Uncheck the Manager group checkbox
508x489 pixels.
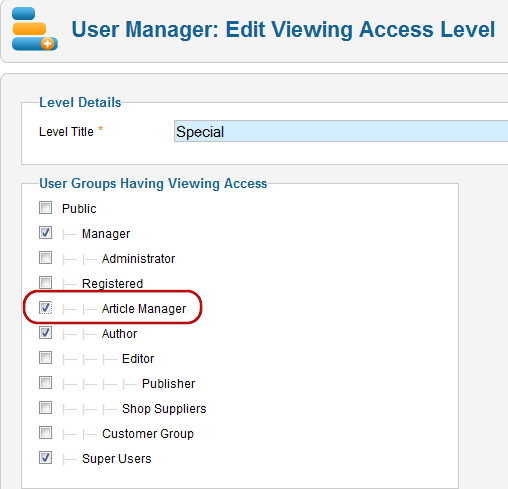[45, 233]
